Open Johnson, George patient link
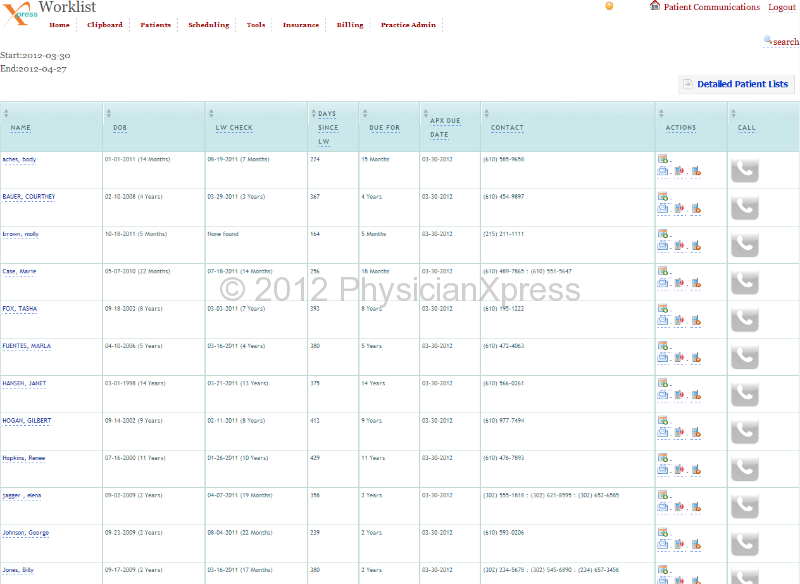 point(26,533)
